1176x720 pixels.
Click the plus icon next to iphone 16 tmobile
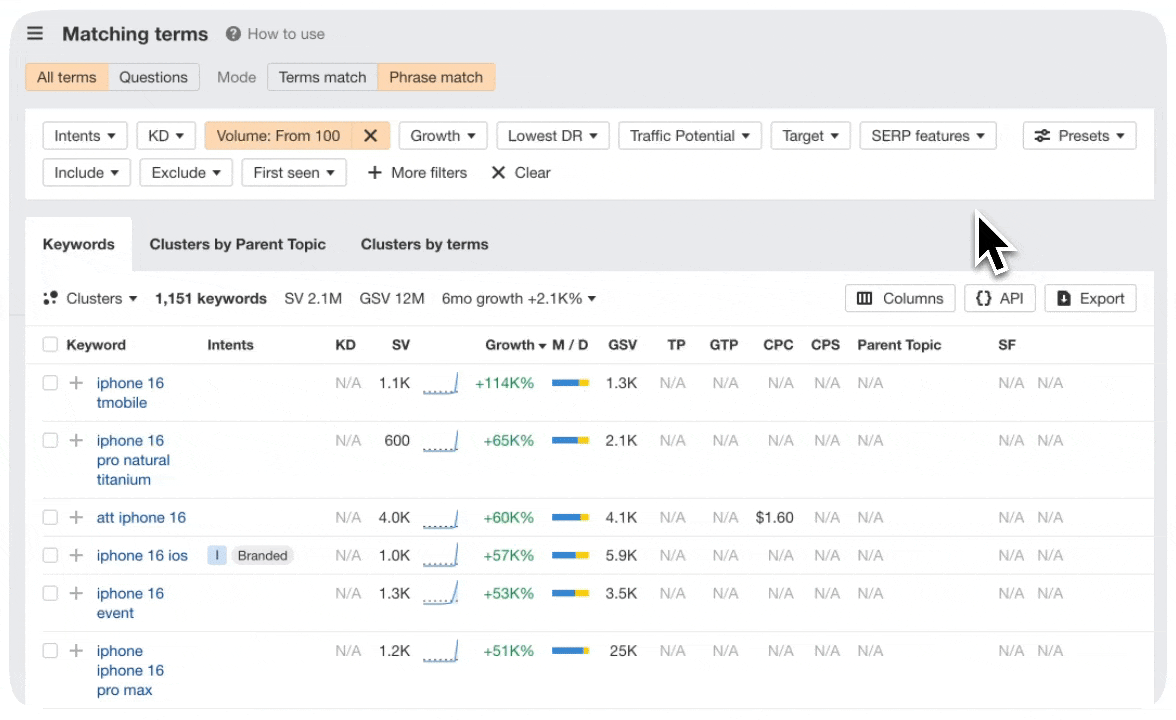coord(76,383)
